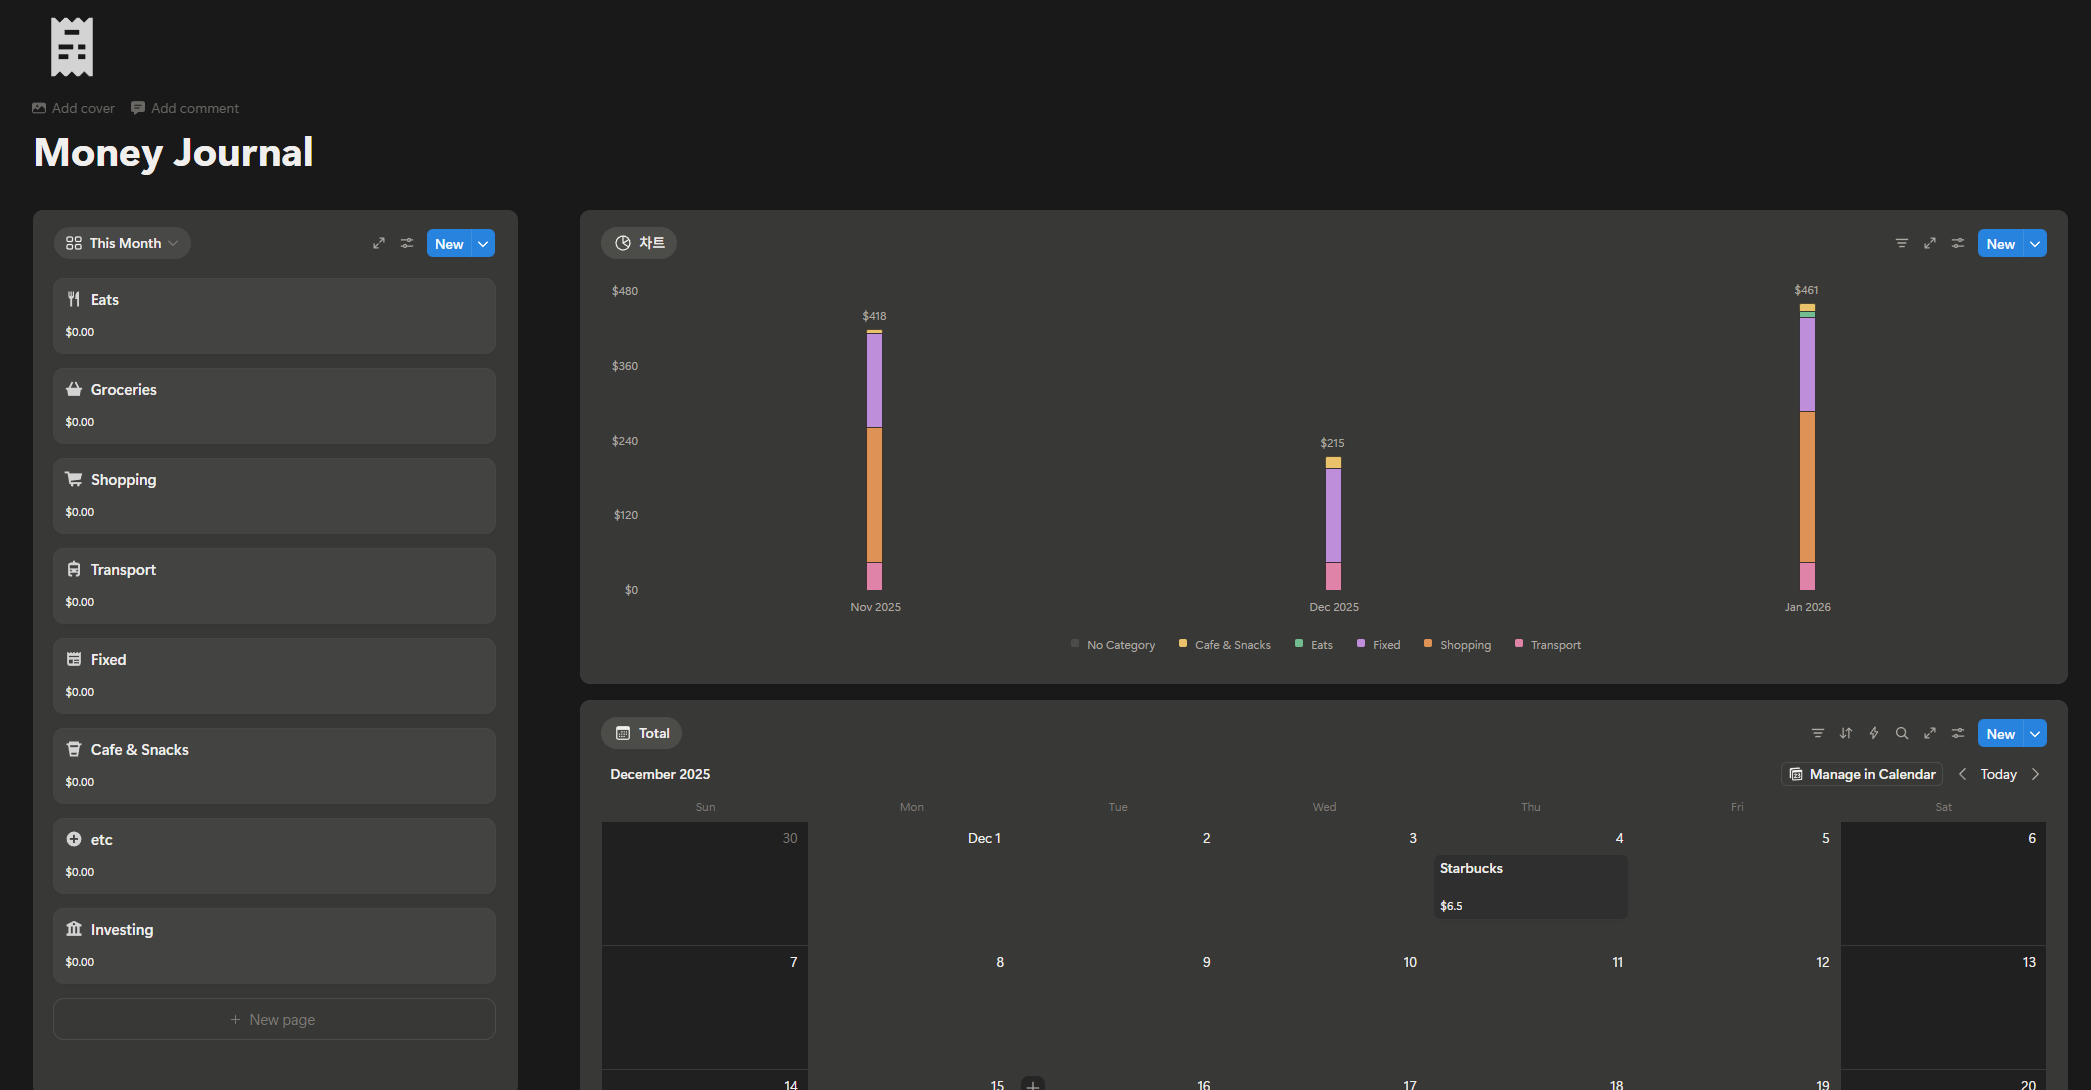Screen dimensions: 2091x1090
Task: Expand the chart view to full page
Action: [1930, 243]
